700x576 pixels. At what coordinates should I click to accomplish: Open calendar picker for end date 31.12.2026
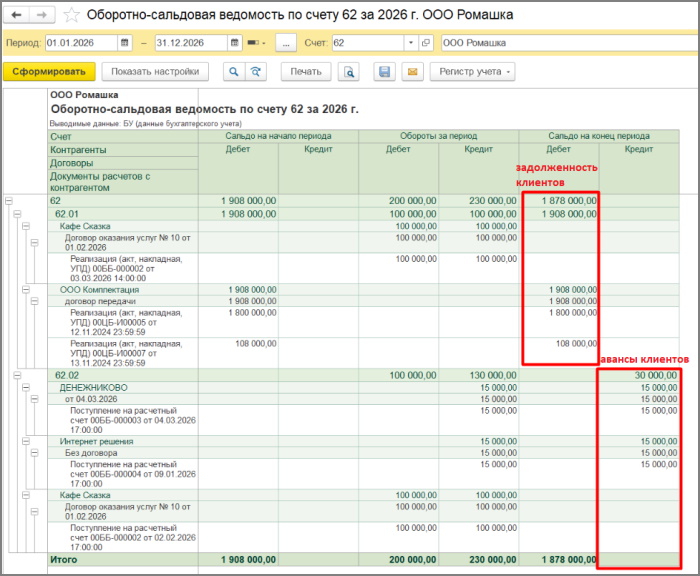[x=234, y=44]
